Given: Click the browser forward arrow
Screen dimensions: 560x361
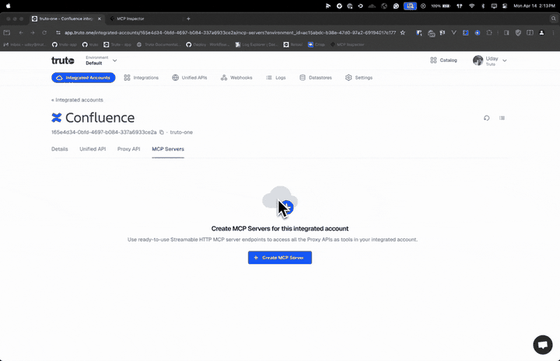Looking at the screenshot, I should point(32,32).
